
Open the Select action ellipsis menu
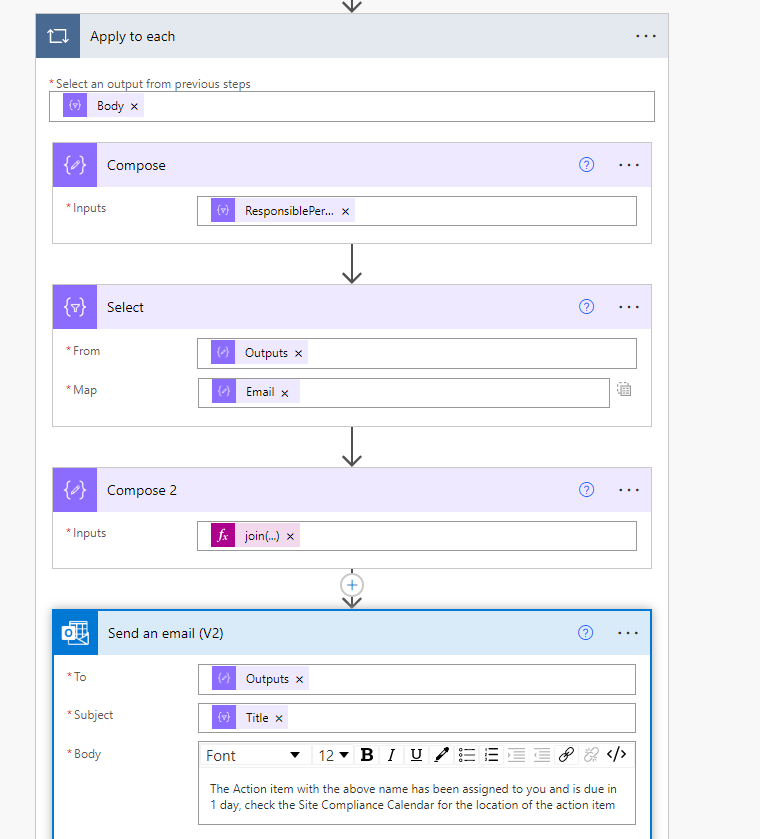(x=628, y=307)
